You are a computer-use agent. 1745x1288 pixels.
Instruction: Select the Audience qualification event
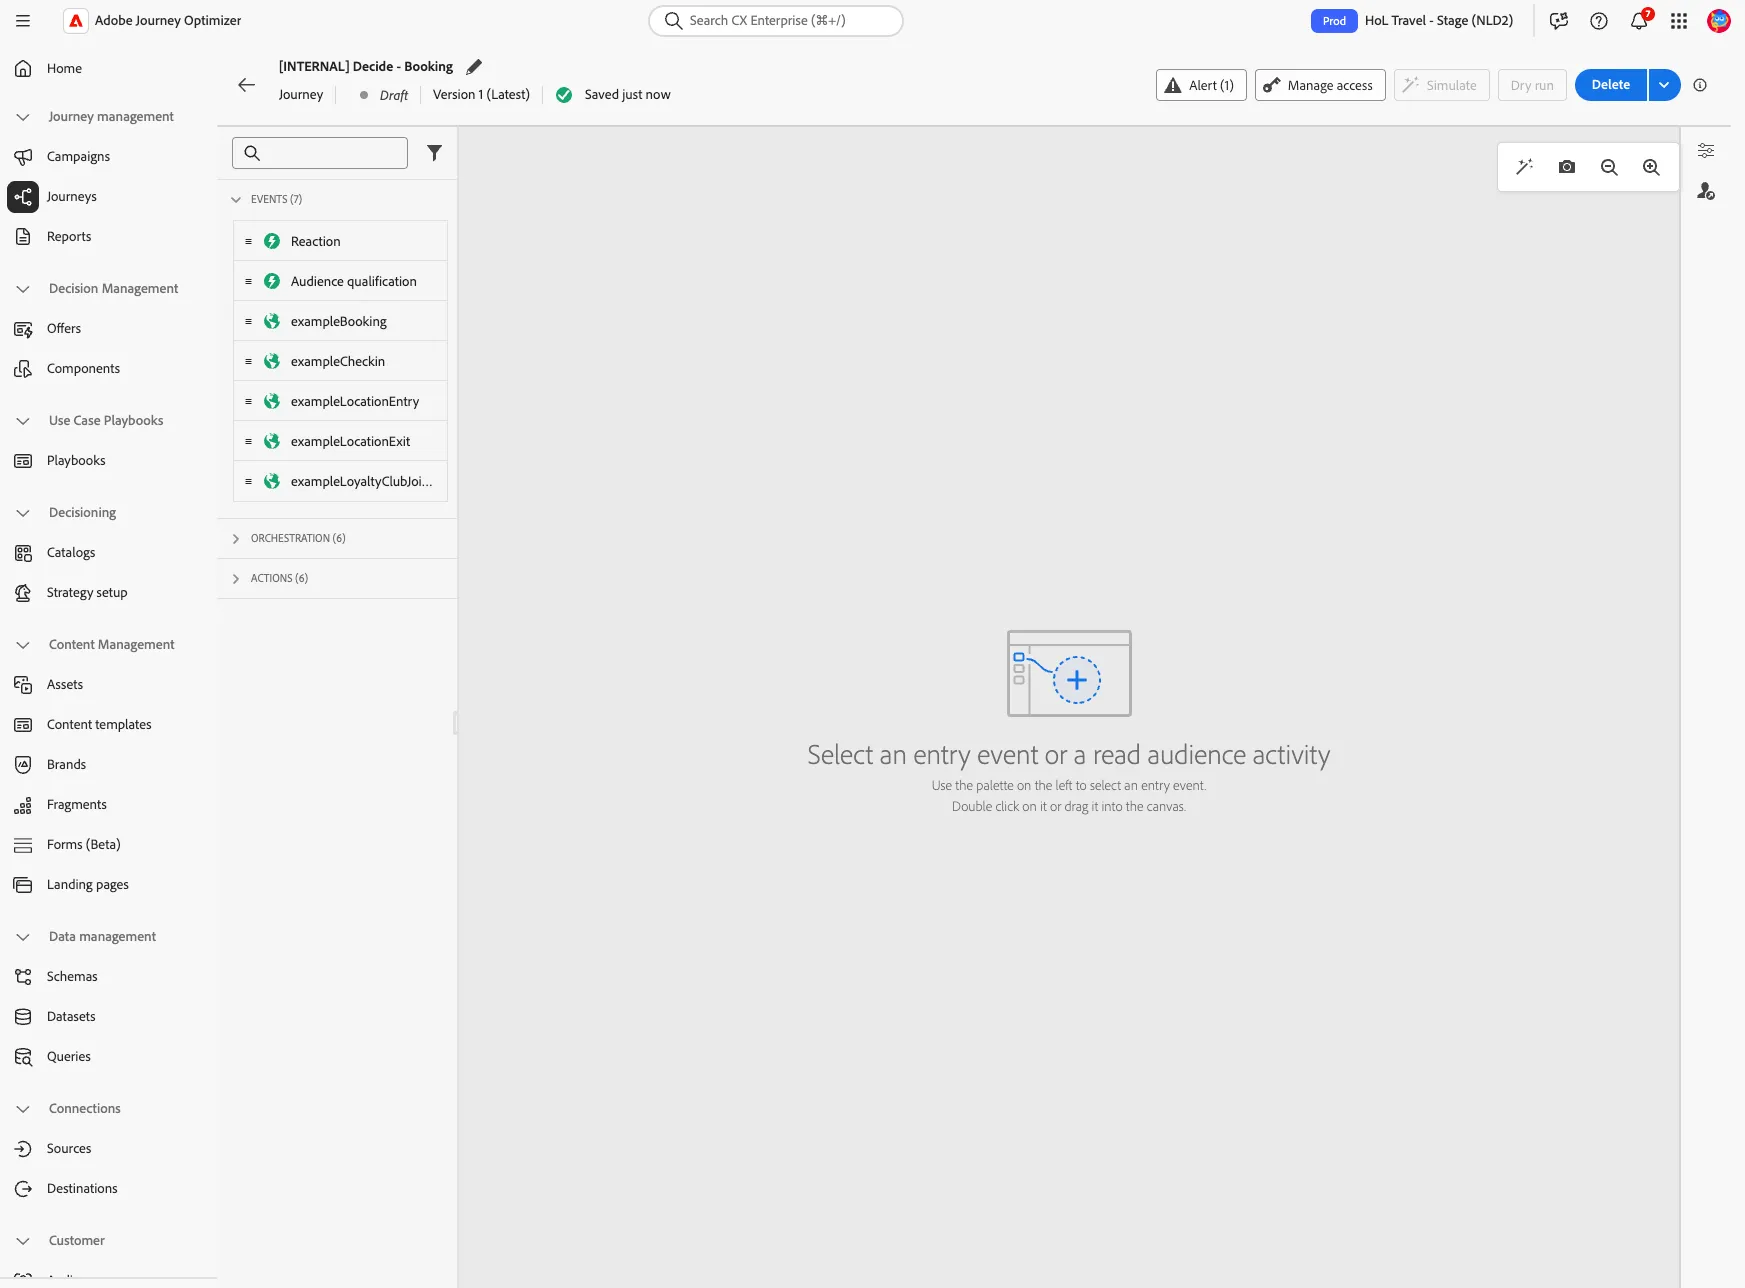point(340,281)
